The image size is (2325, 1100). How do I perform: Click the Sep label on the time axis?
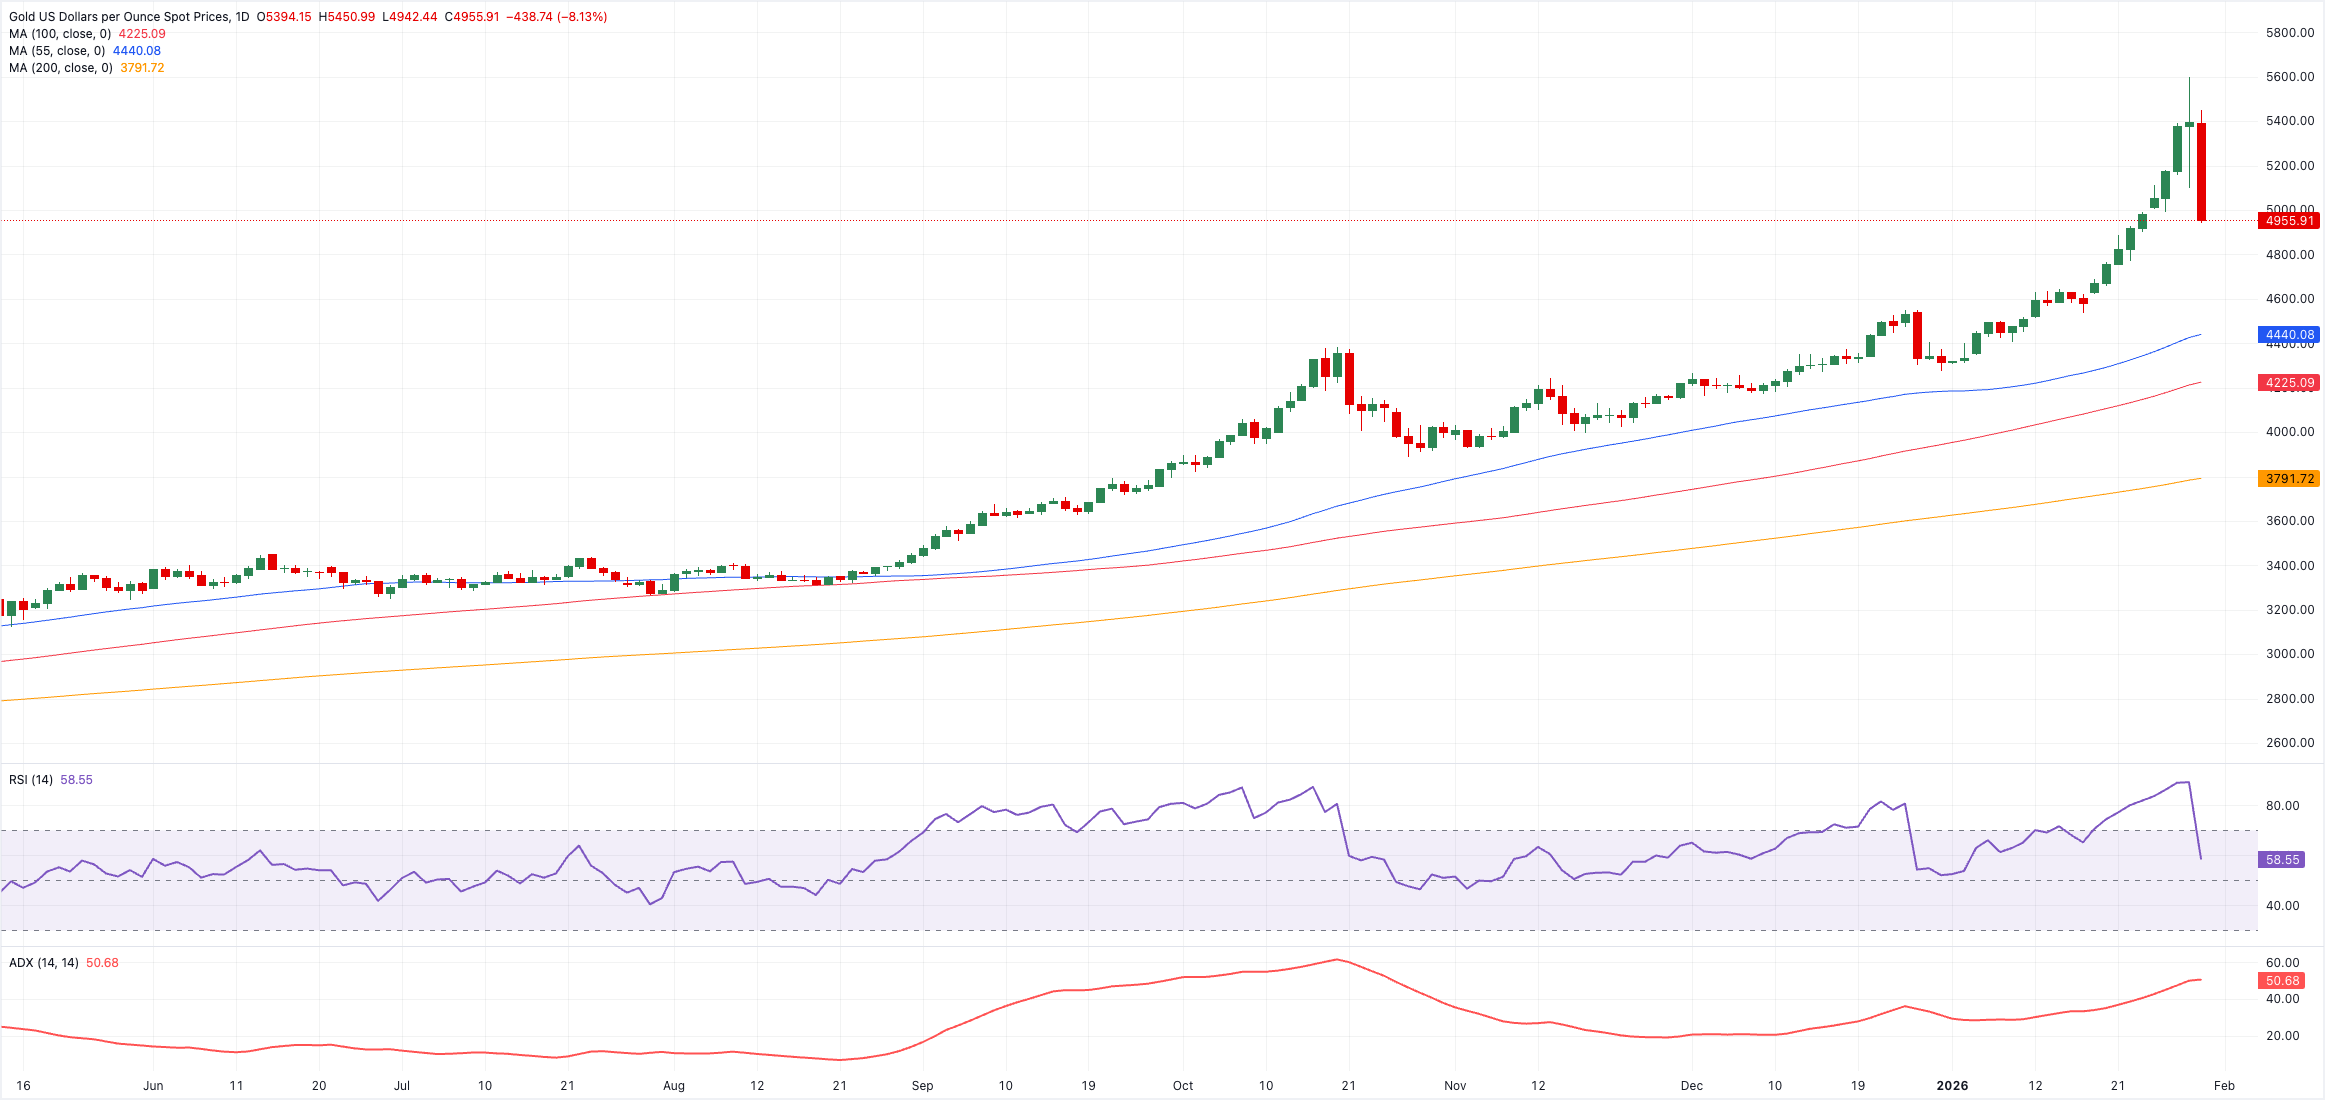click(x=922, y=1086)
